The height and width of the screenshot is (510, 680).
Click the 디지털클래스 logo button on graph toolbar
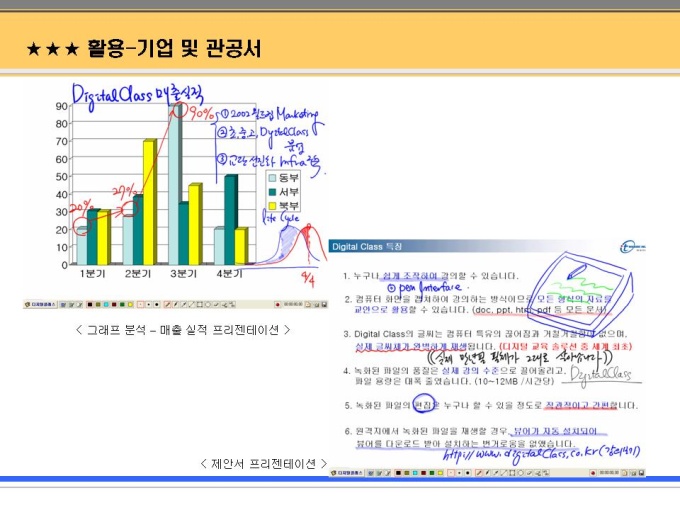pos(40,304)
